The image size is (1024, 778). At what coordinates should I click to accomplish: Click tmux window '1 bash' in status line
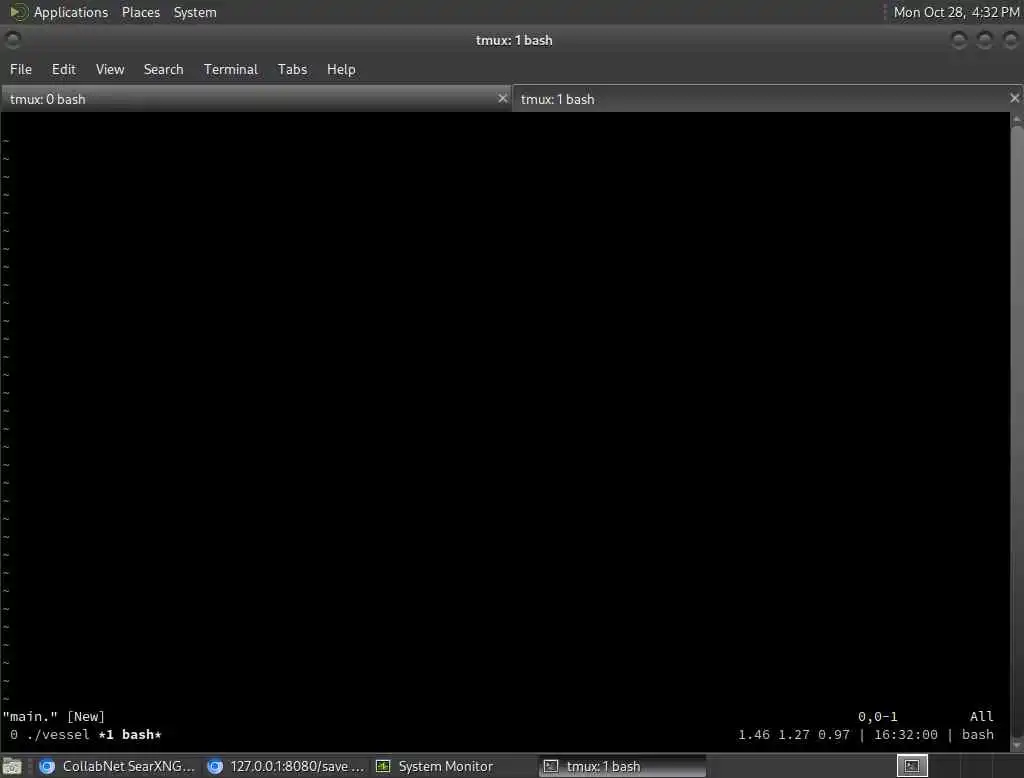pyautogui.click(x=129, y=735)
